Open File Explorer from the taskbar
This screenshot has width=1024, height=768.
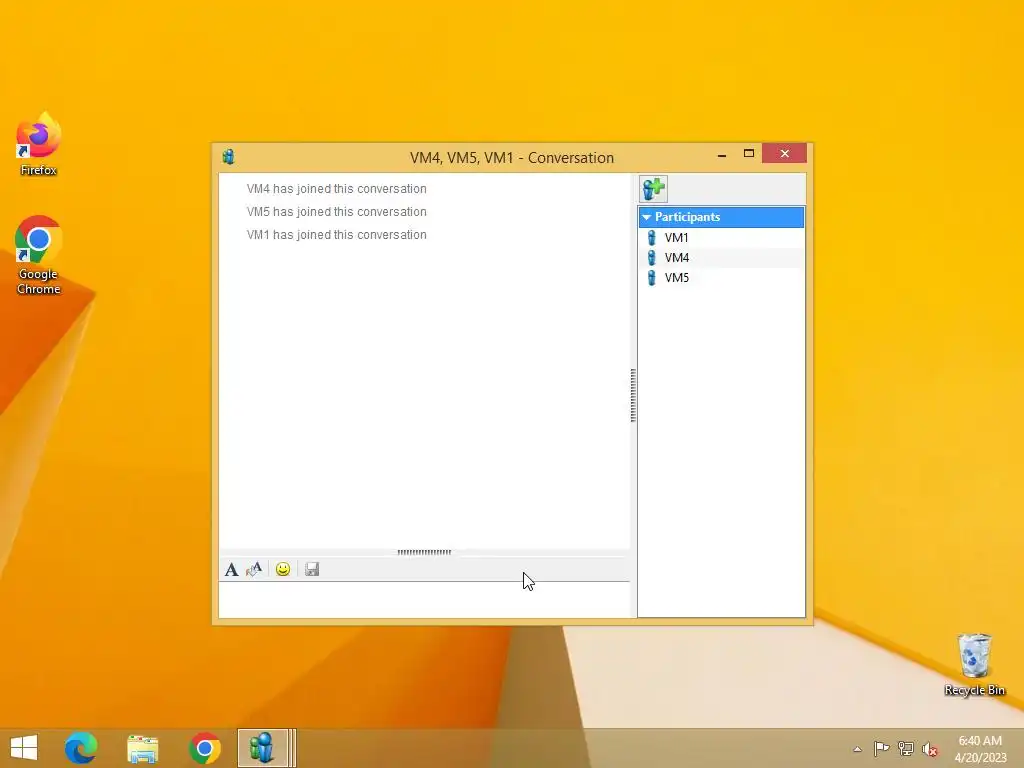coord(142,748)
